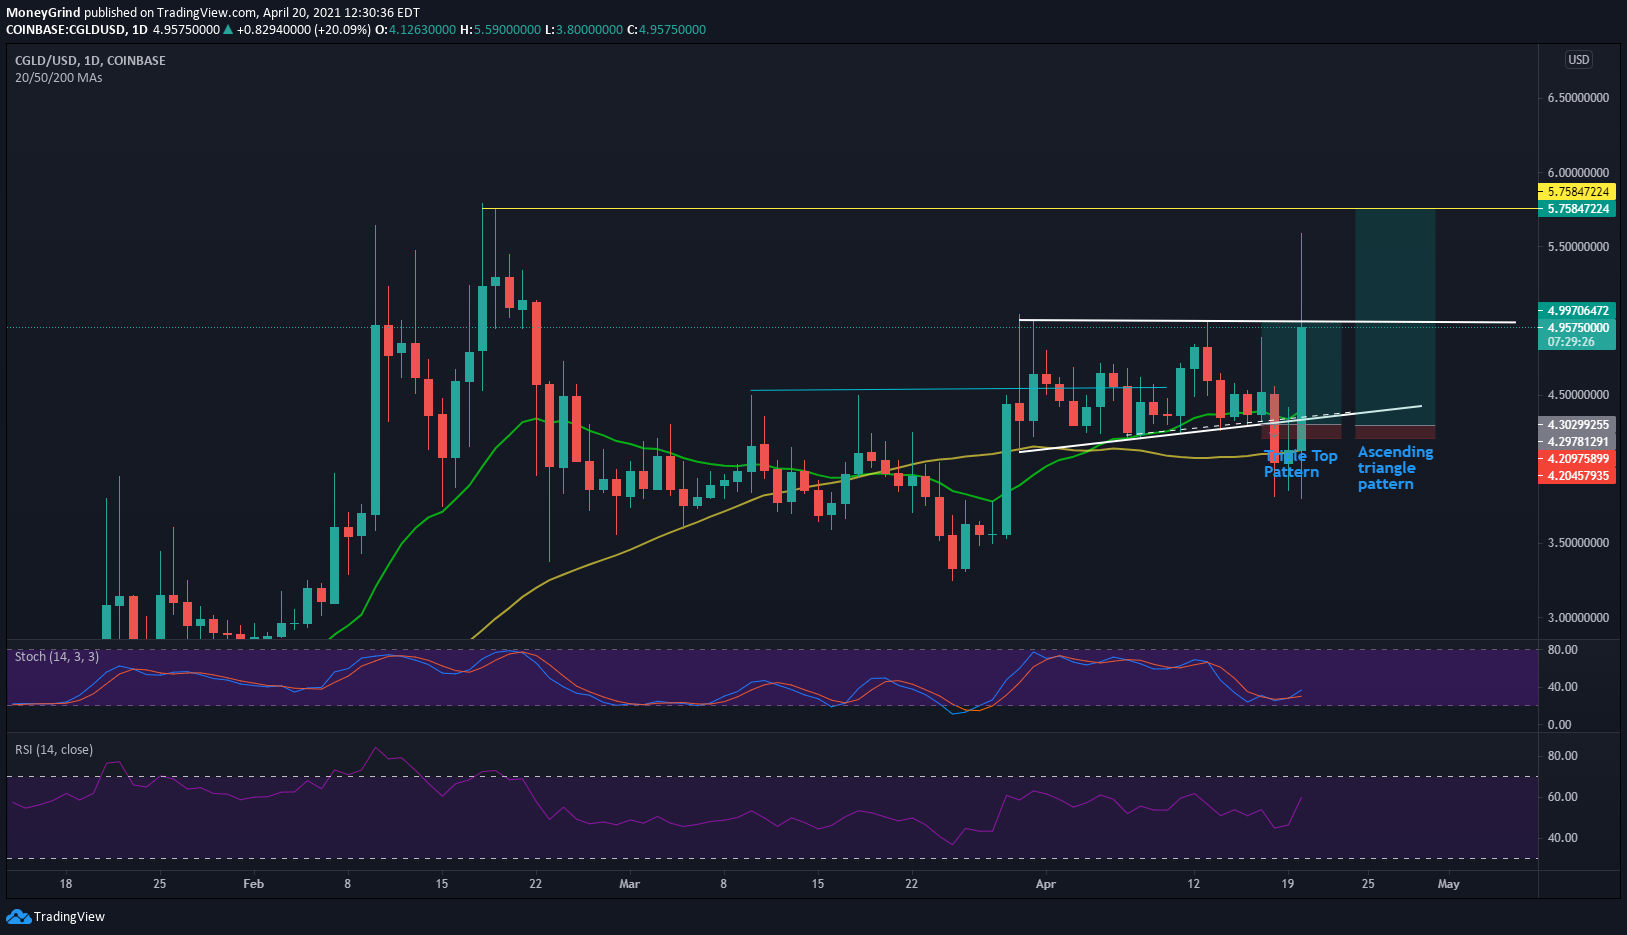1627x935 pixels.
Task: Click the RSI (14, close) indicator label
Action: [54, 750]
